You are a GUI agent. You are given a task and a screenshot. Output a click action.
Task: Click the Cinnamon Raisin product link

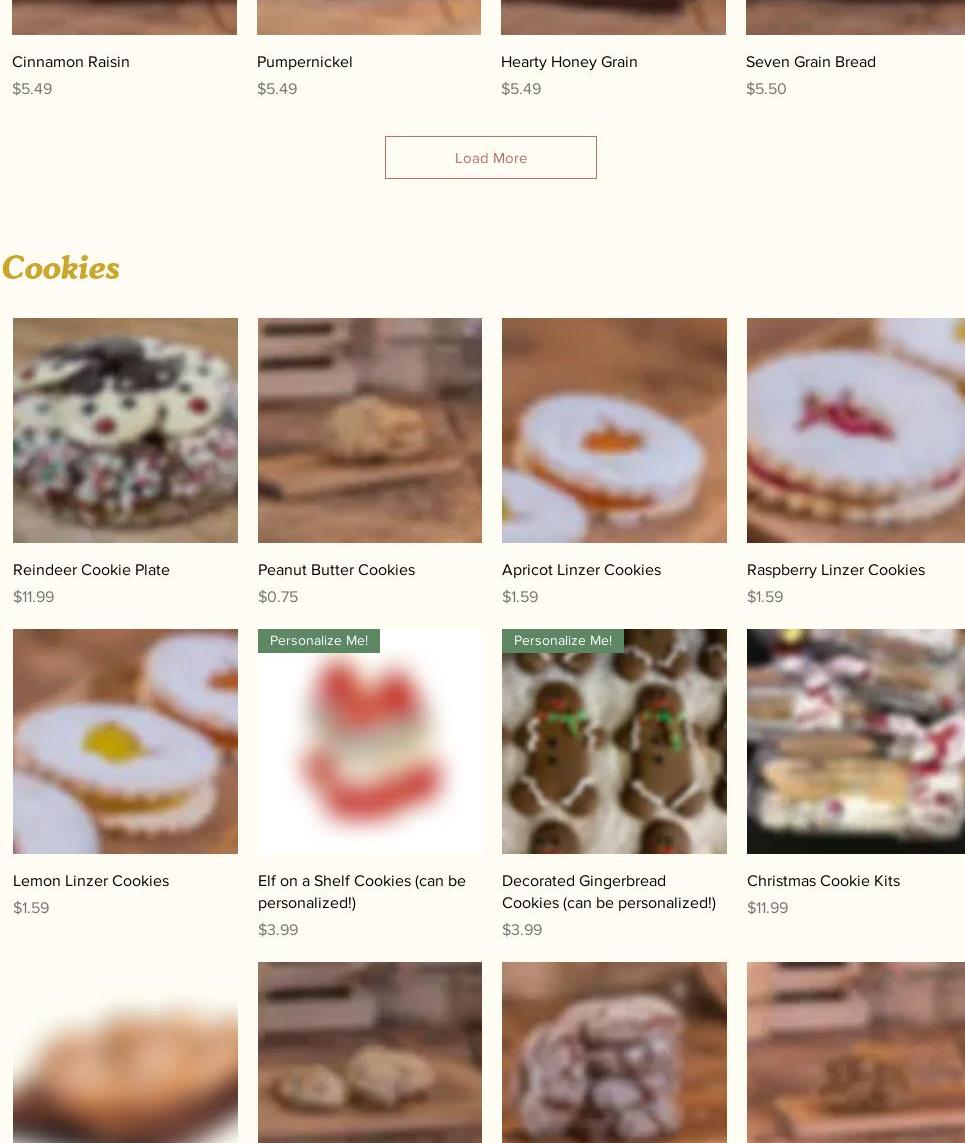point(71,62)
